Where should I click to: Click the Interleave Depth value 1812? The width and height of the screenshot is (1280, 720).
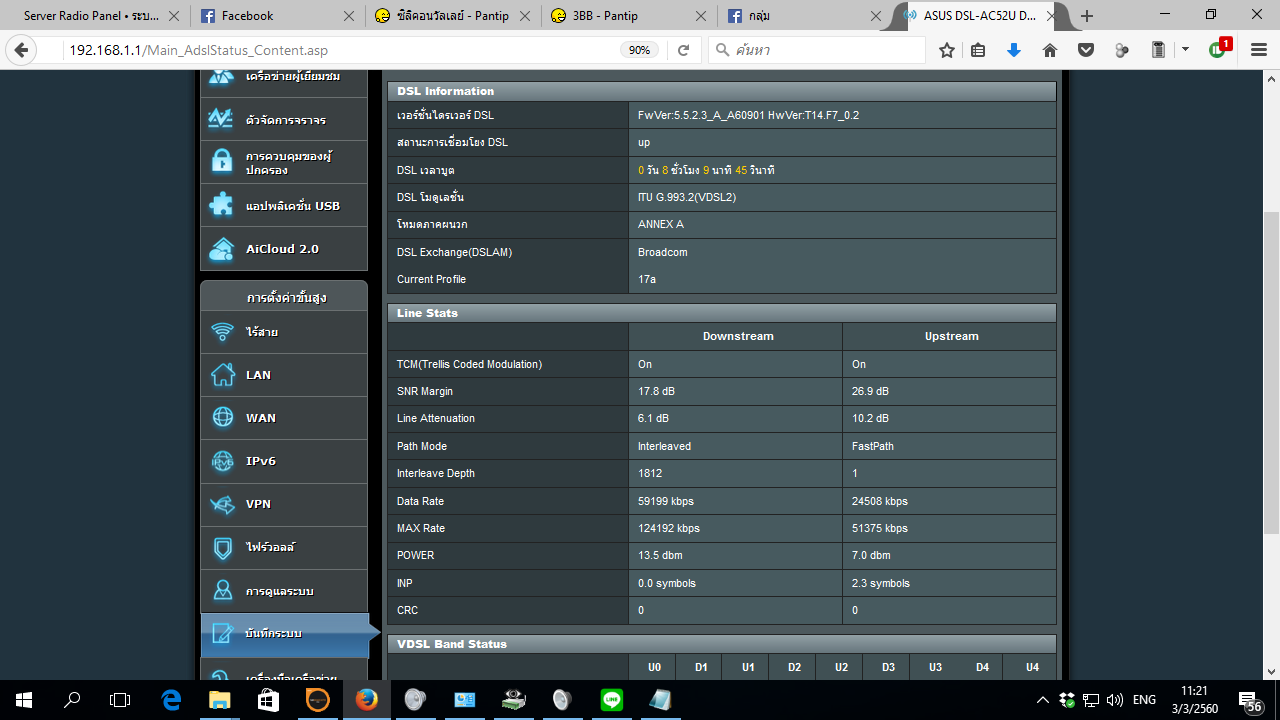pos(650,473)
